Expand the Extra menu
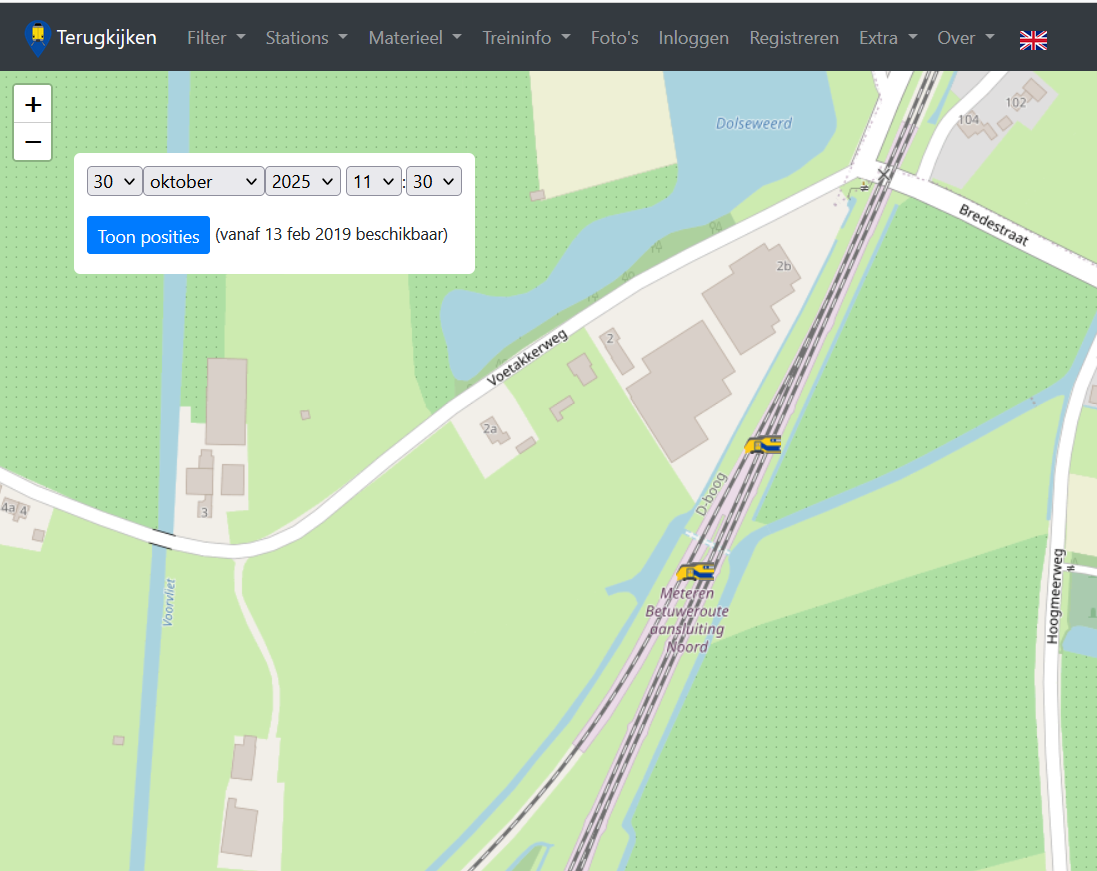The width and height of the screenshot is (1097, 871). (x=888, y=38)
